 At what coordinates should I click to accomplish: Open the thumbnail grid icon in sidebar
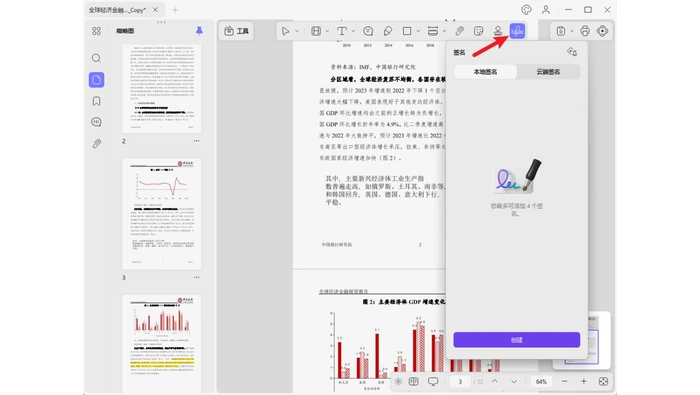[x=96, y=31]
